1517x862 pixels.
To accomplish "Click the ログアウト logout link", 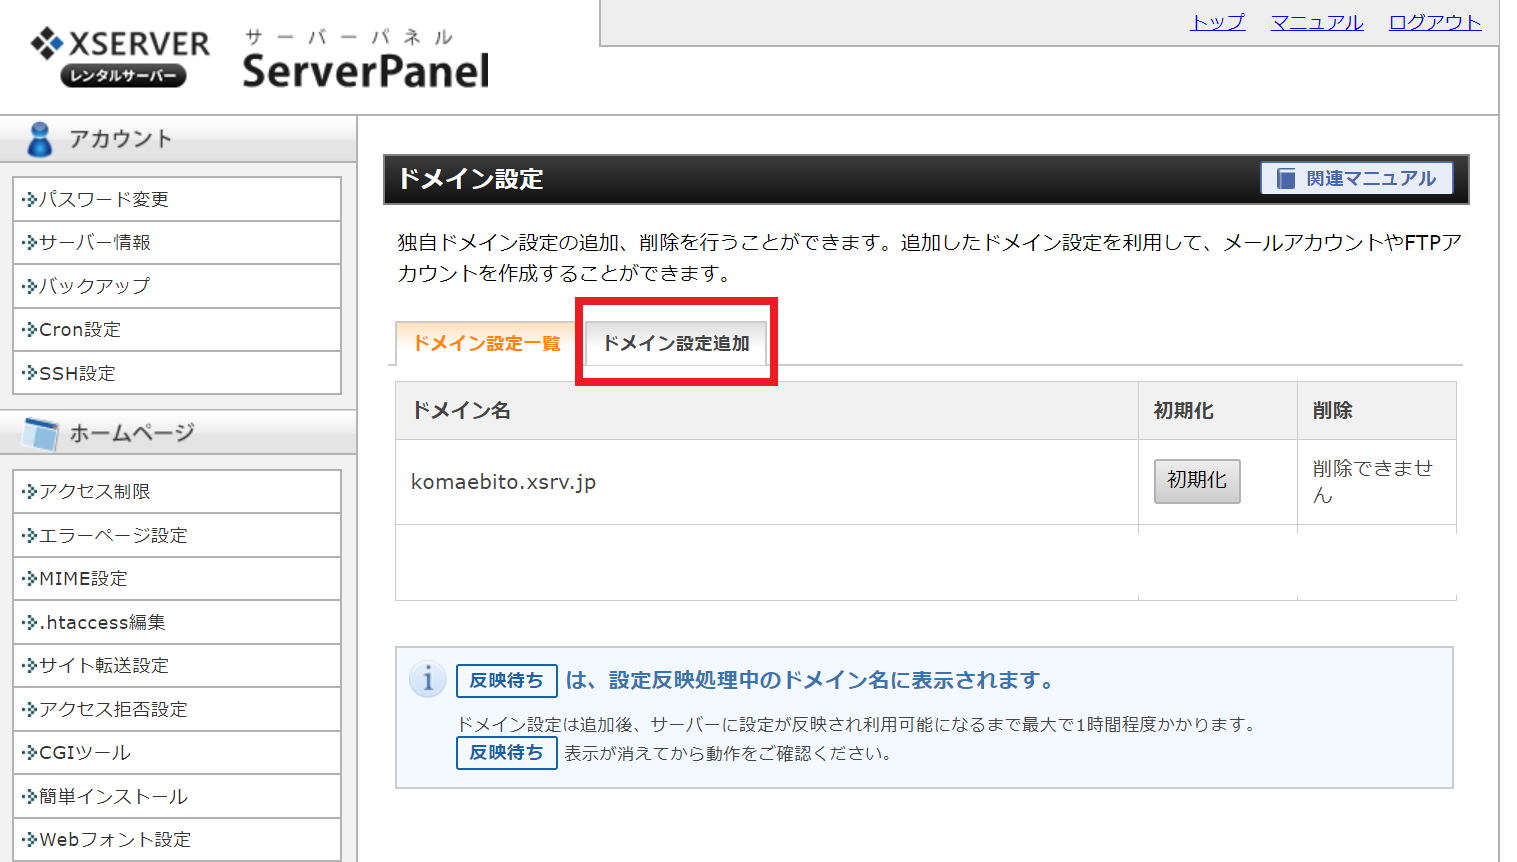I will pos(1434,22).
